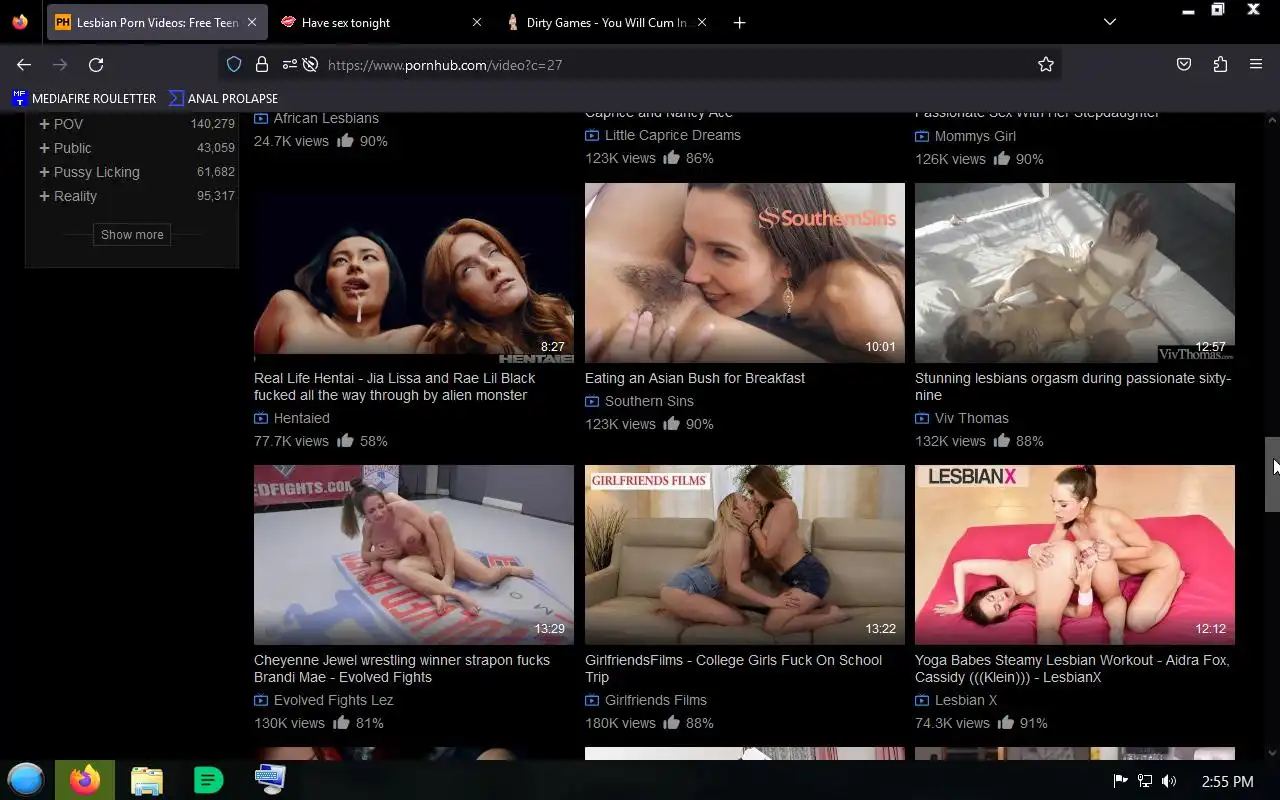Open the Viv Thomas channel link
The height and width of the screenshot is (800, 1280).
(x=972, y=418)
